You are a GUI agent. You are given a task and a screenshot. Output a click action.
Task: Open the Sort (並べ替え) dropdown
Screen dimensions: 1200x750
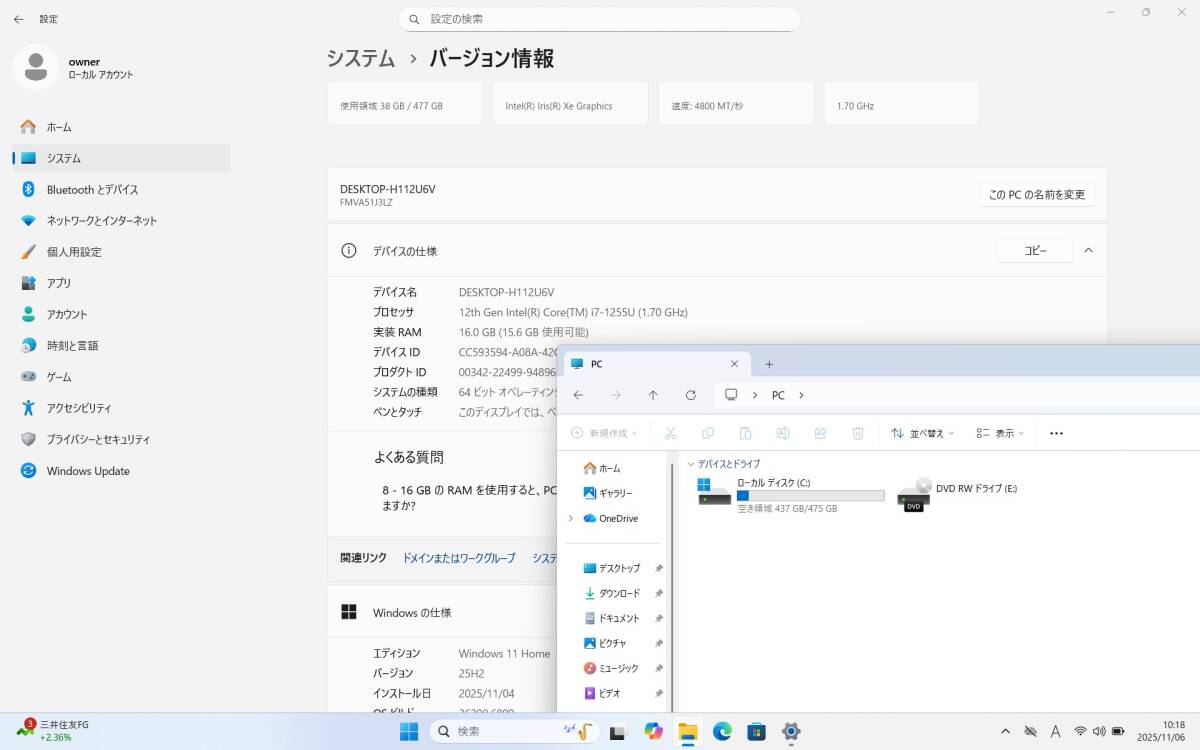click(x=922, y=433)
